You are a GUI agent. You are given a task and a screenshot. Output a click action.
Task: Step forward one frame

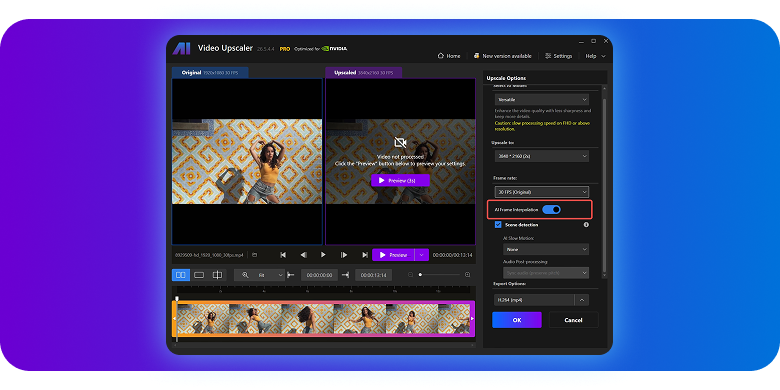coord(344,255)
